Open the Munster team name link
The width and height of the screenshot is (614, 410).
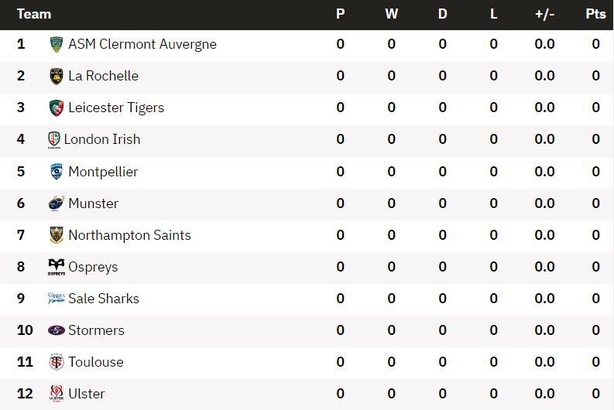coord(93,203)
